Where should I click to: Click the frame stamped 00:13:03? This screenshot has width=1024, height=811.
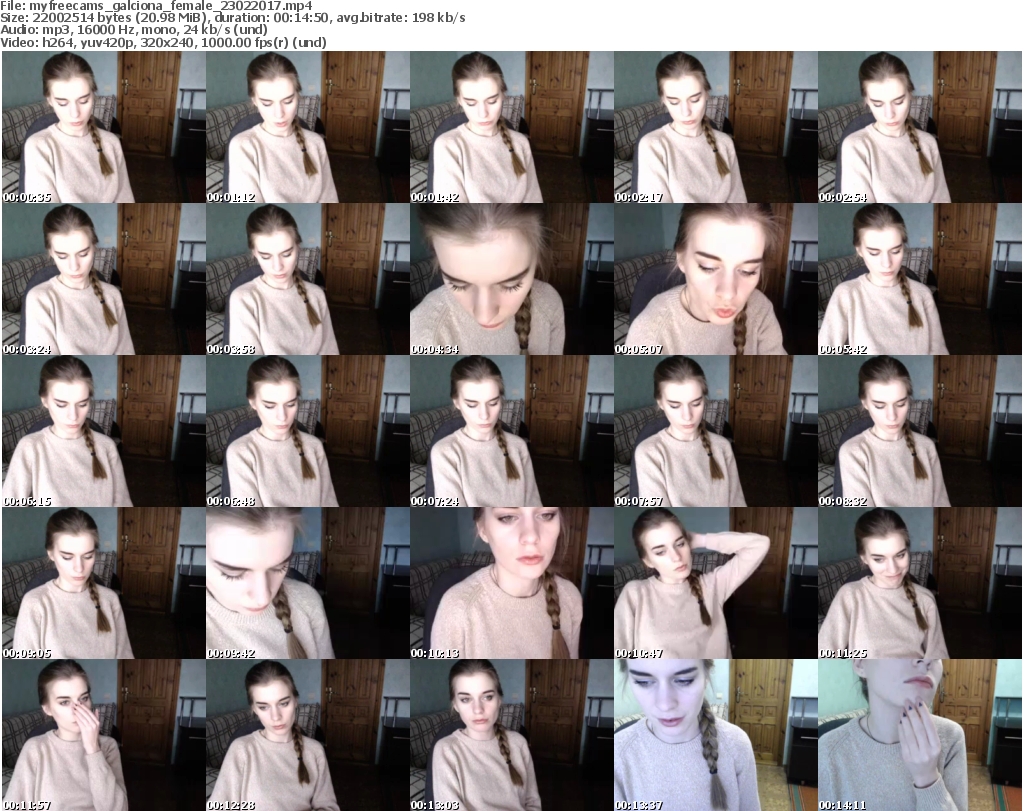pos(511,735)
